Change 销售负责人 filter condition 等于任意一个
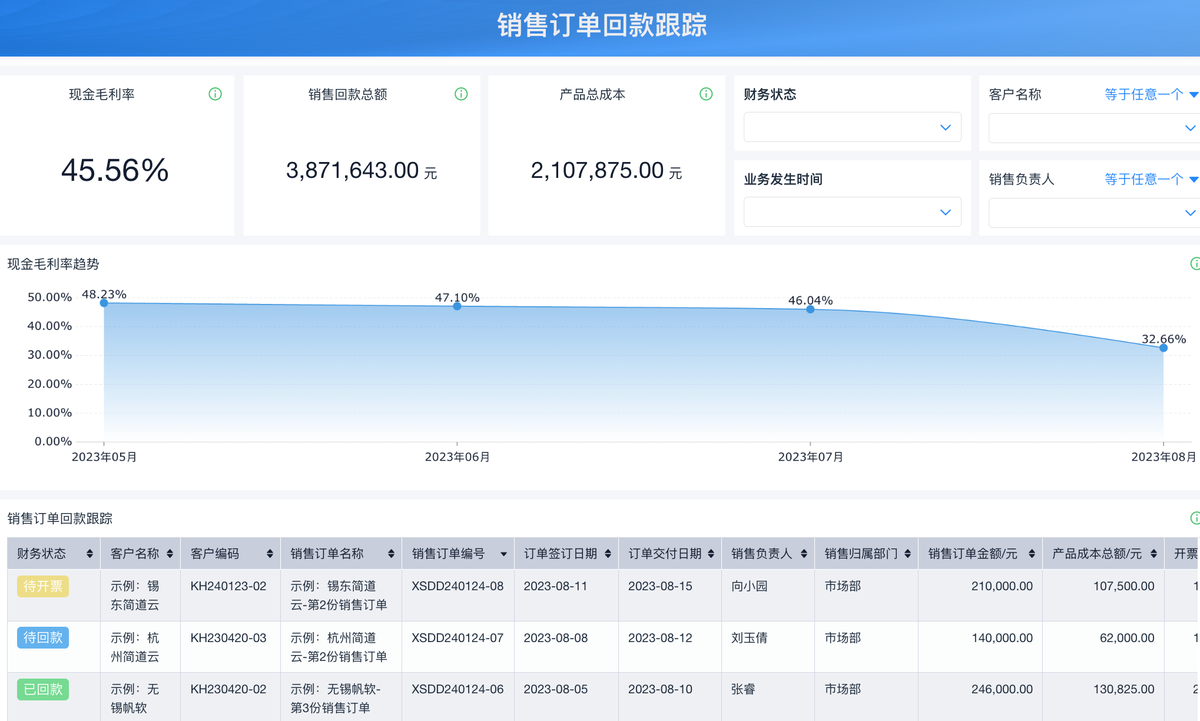Image resolution: width=1200 pixels, height=721 pixels. pos(1150,179)
